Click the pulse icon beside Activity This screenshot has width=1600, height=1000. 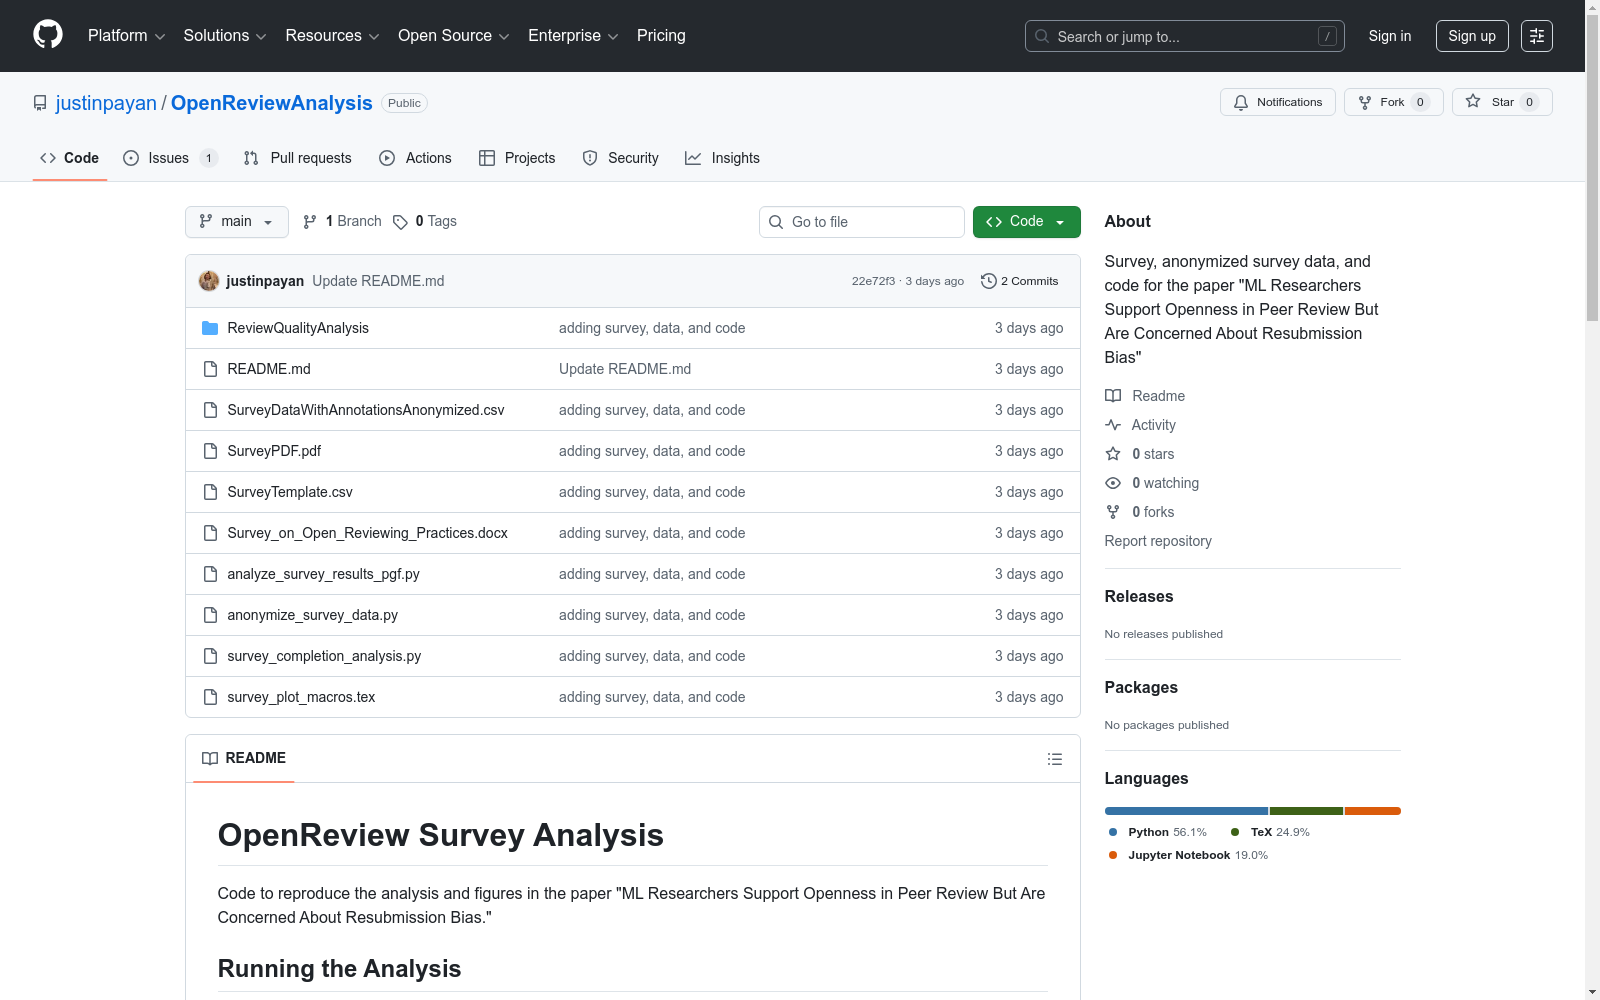[x=1113, y=425]
